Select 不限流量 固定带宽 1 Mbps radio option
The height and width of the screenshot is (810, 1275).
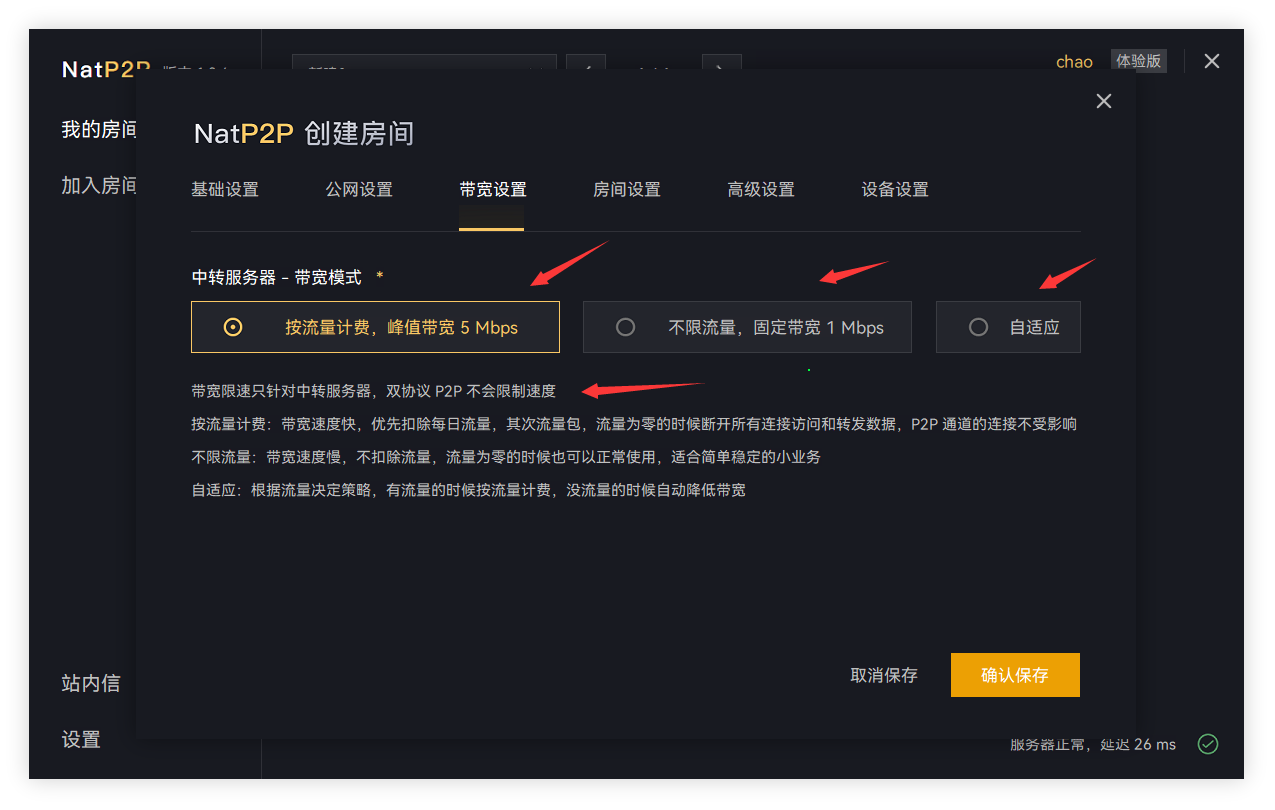(747, 327)
